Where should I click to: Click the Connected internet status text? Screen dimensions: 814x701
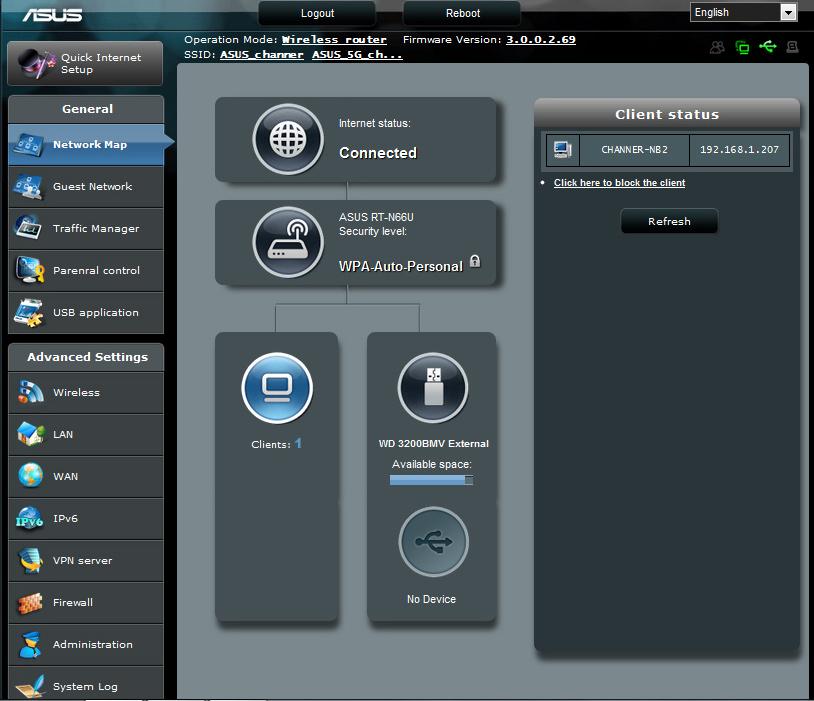tap(378, 153)
